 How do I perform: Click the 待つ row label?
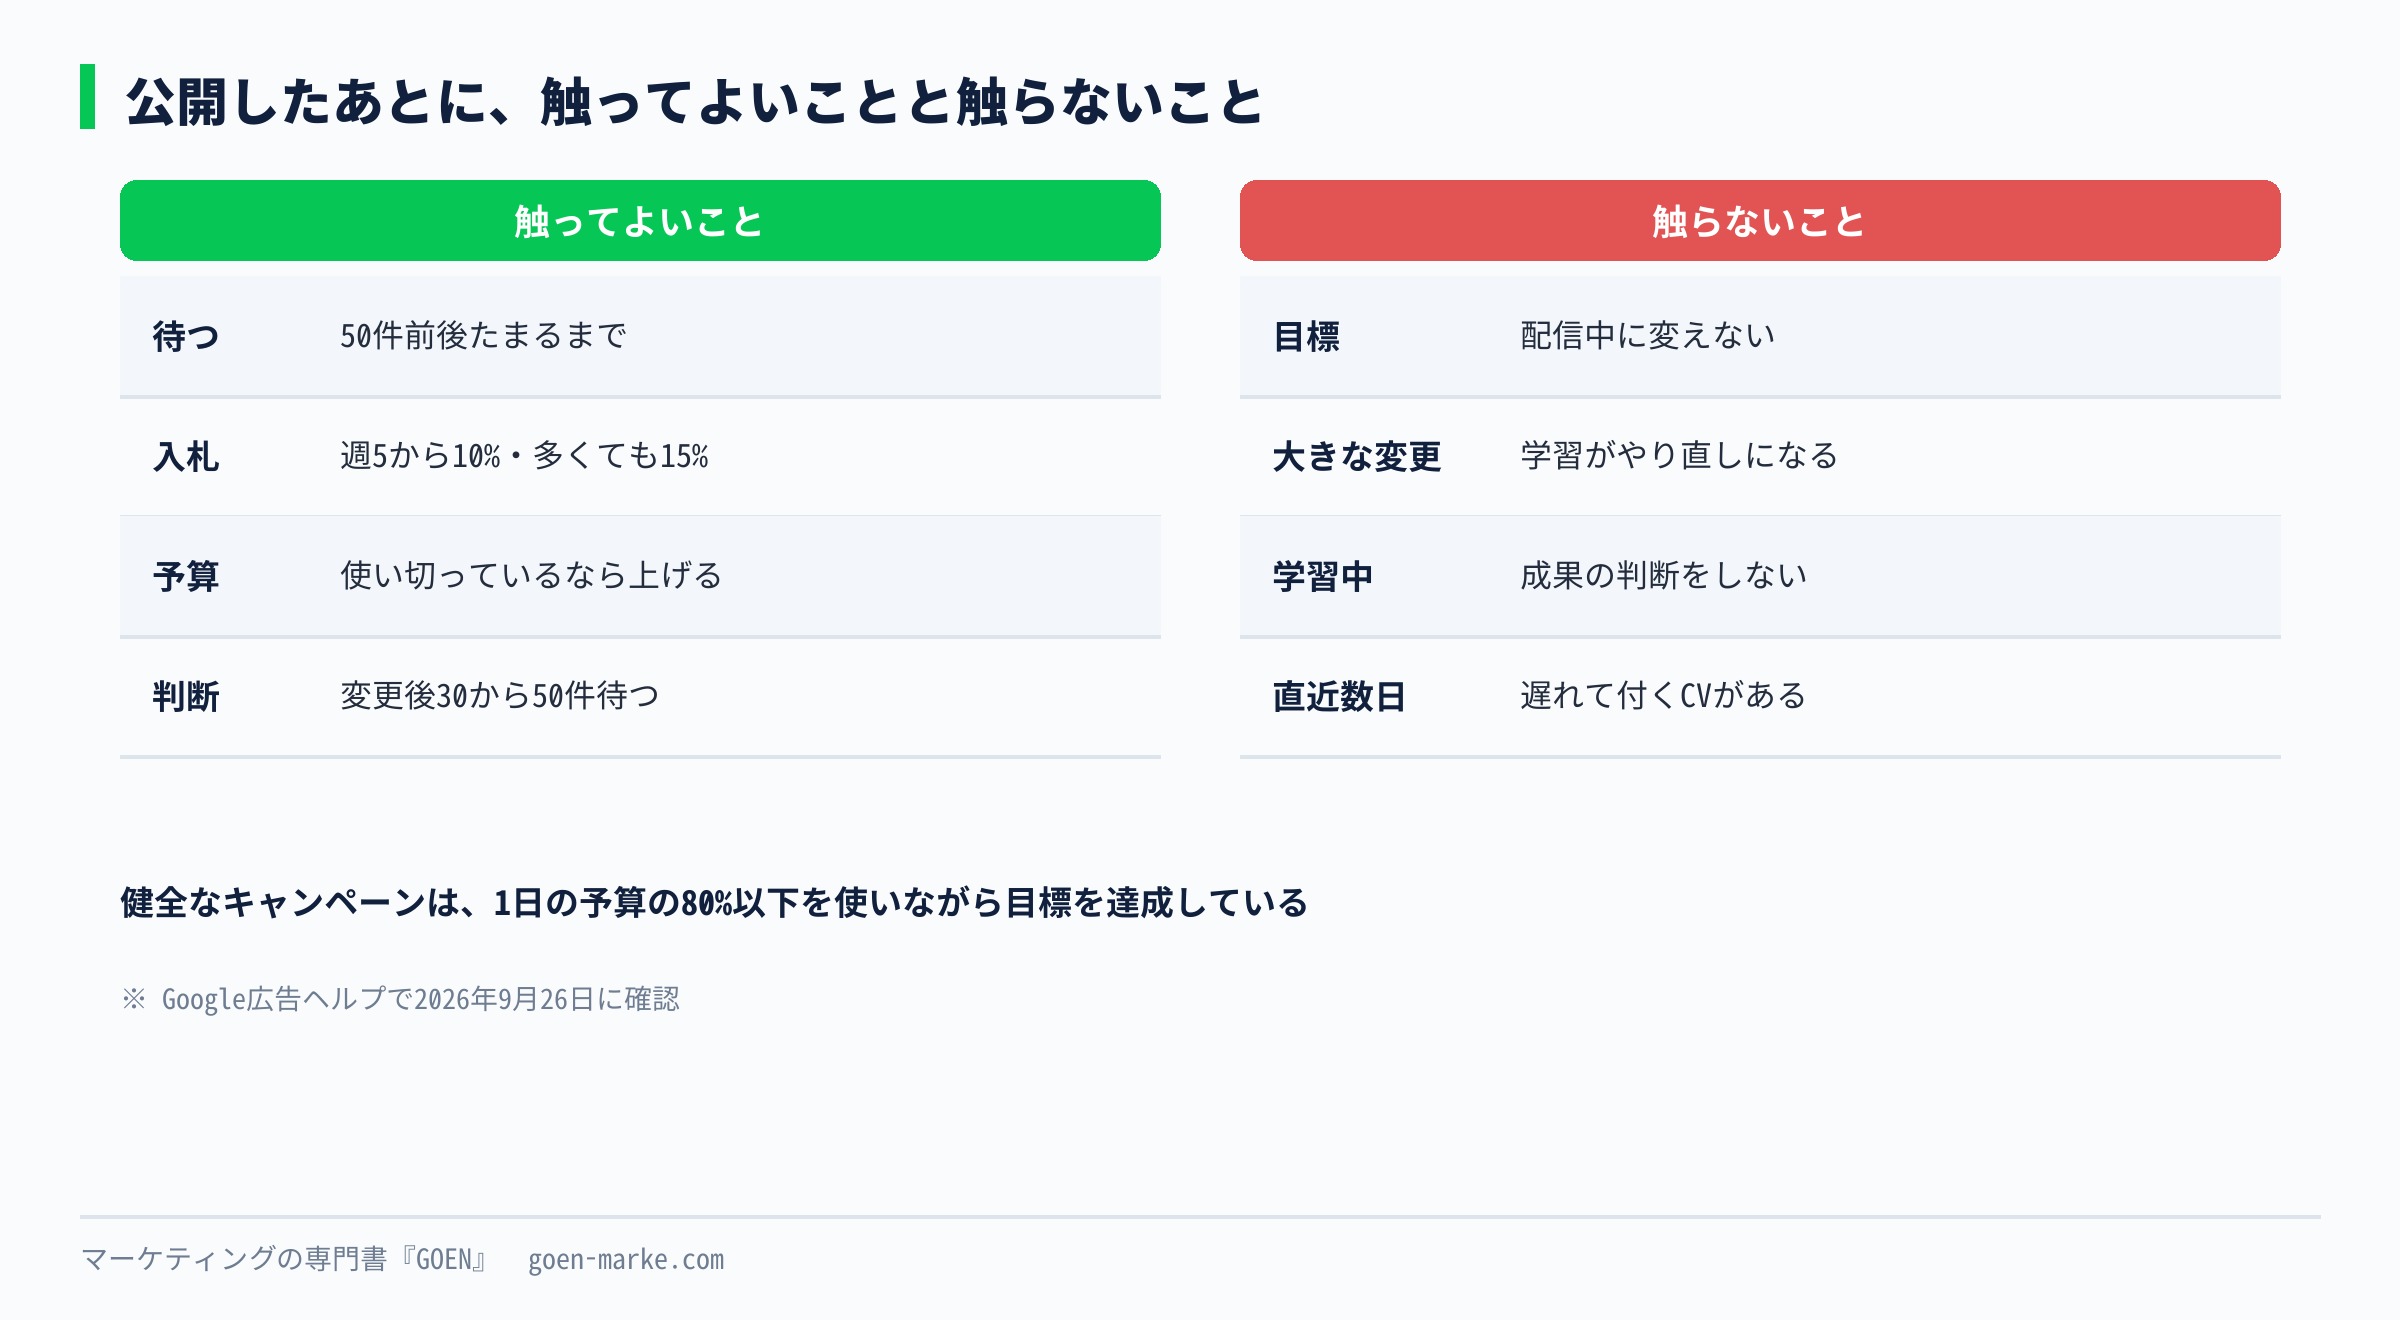186,337
